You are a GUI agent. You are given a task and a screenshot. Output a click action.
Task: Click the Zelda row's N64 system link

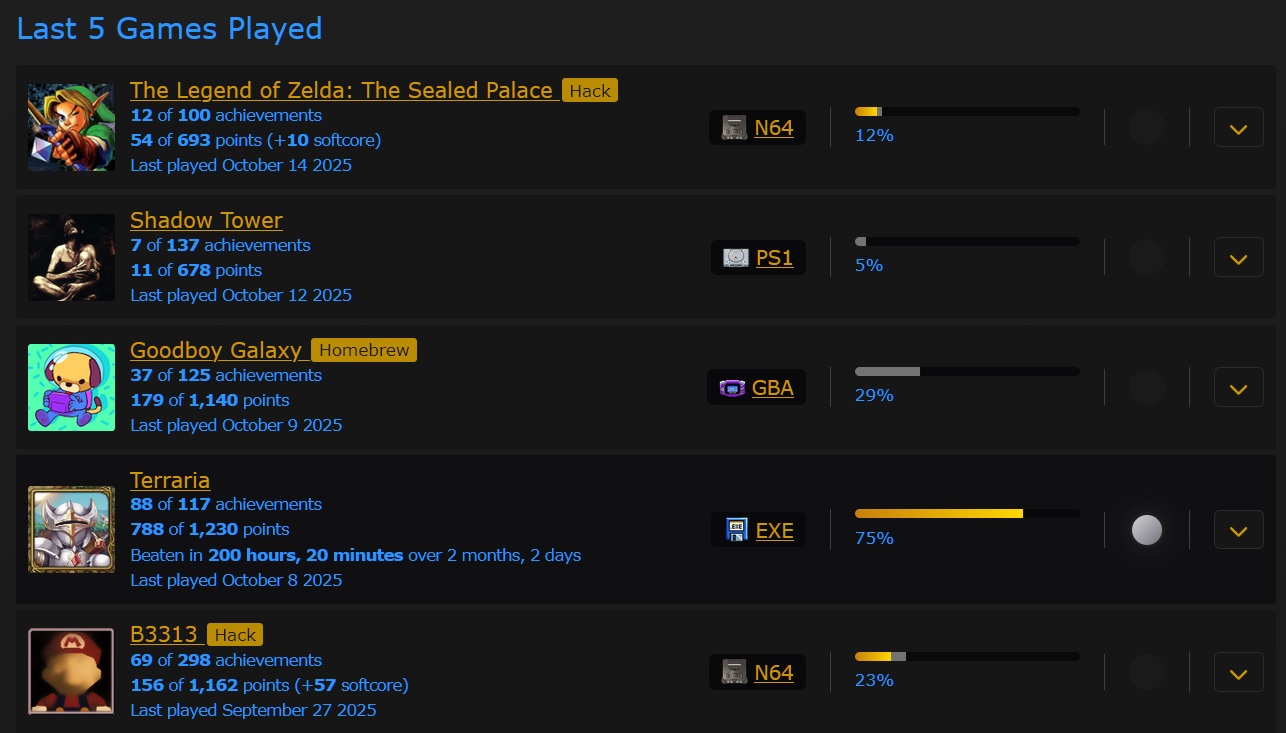pos(773,128)
